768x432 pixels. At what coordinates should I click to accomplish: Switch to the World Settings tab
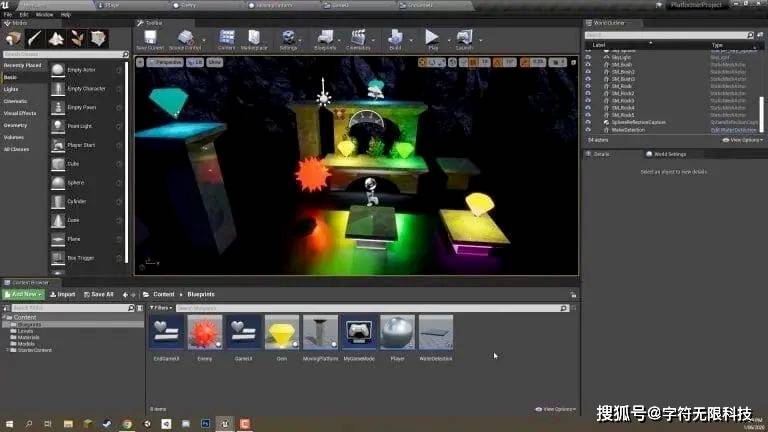coord(666,154)
